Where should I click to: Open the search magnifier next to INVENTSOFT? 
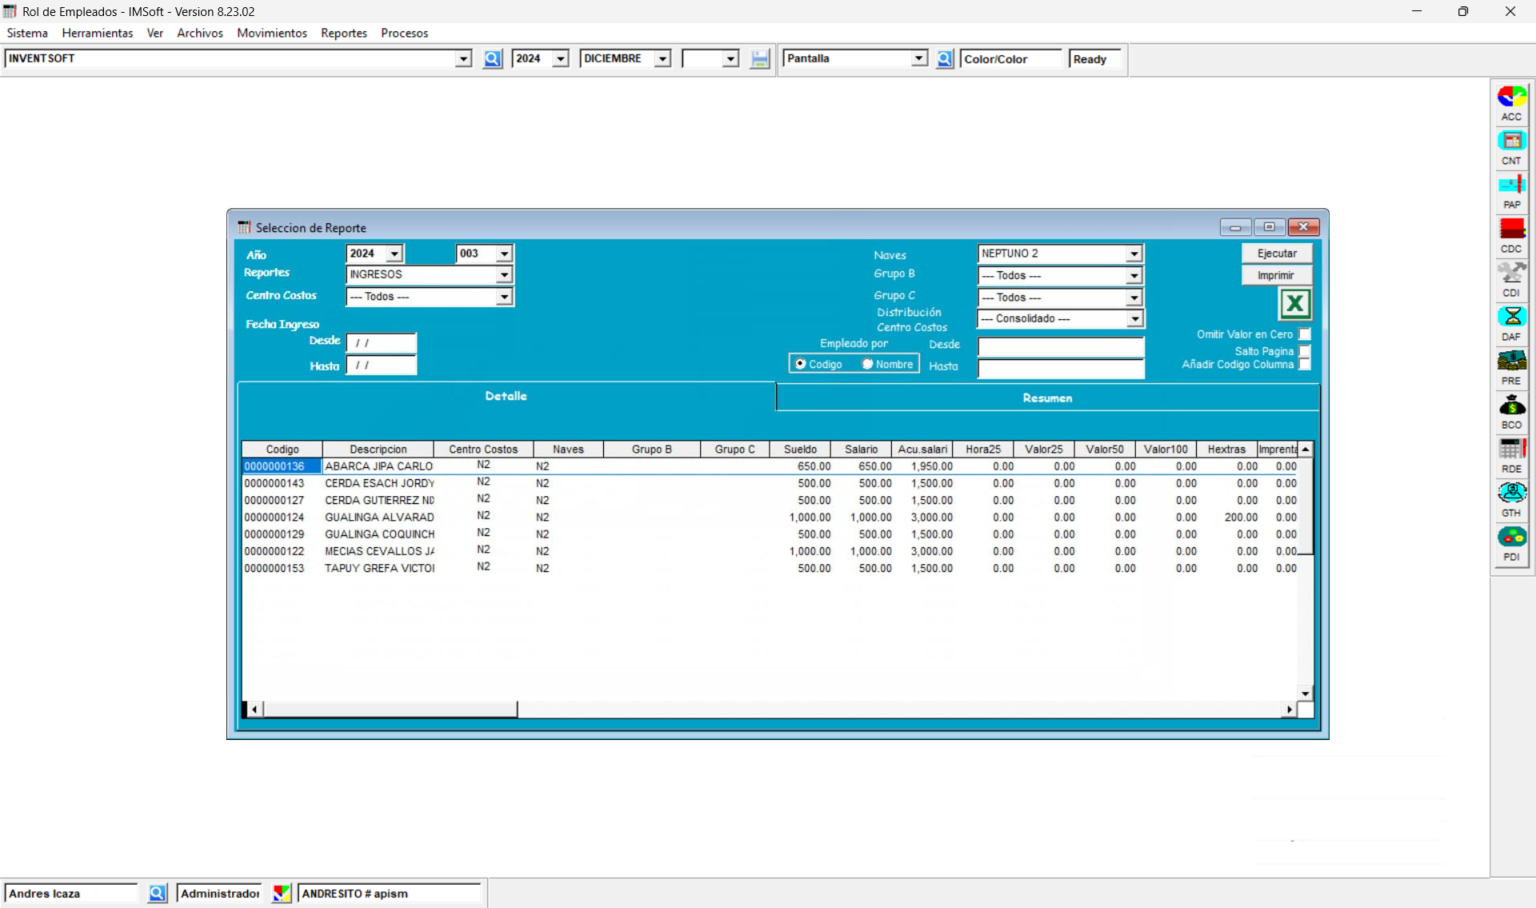[x=492, y=58]
